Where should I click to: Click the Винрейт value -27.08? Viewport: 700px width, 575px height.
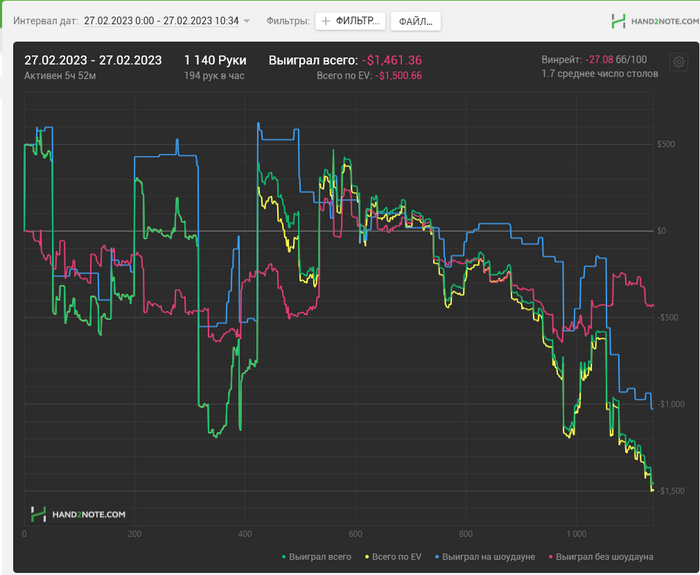point(600,60)
